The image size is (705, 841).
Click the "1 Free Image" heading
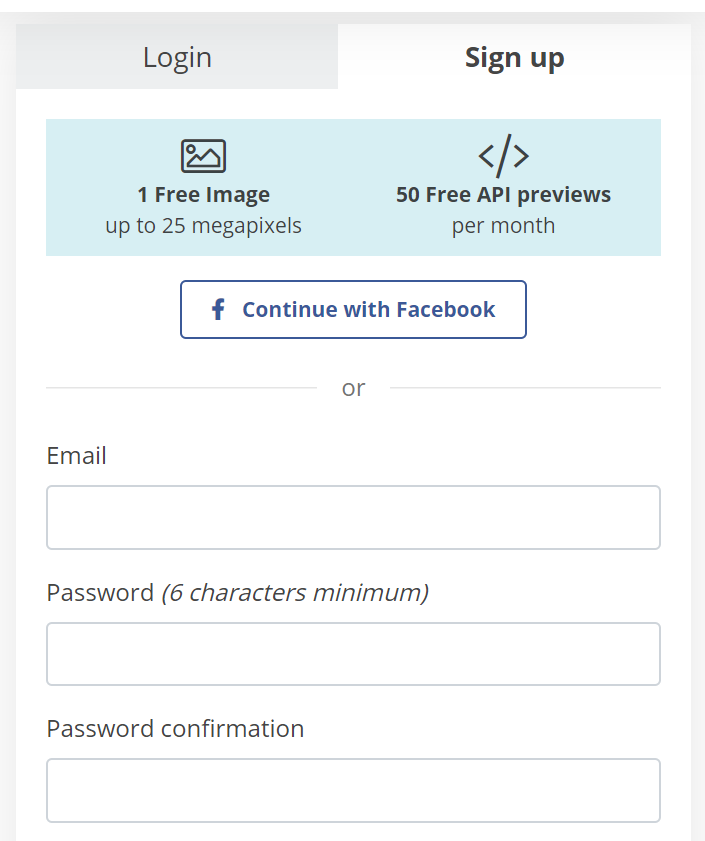(x=203, y=195)
